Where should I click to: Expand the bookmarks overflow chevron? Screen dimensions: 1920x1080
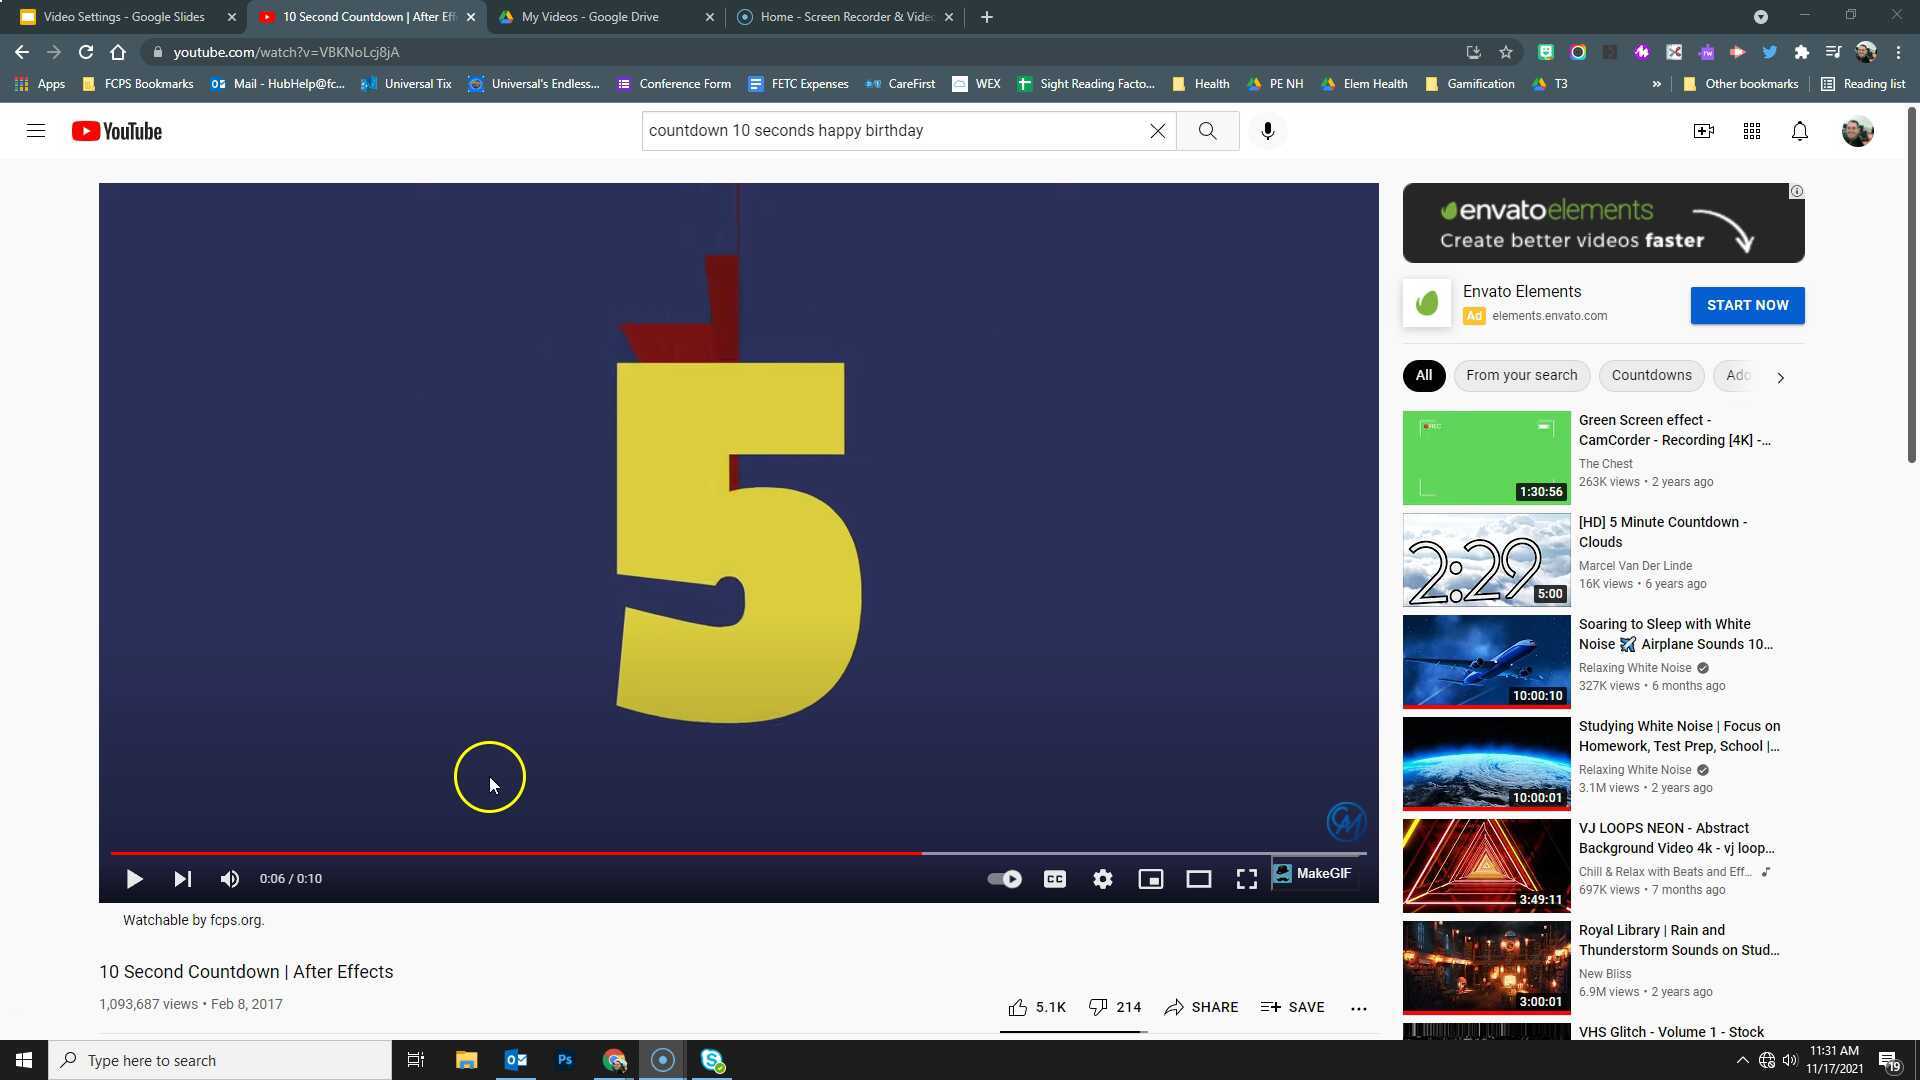1657,84
